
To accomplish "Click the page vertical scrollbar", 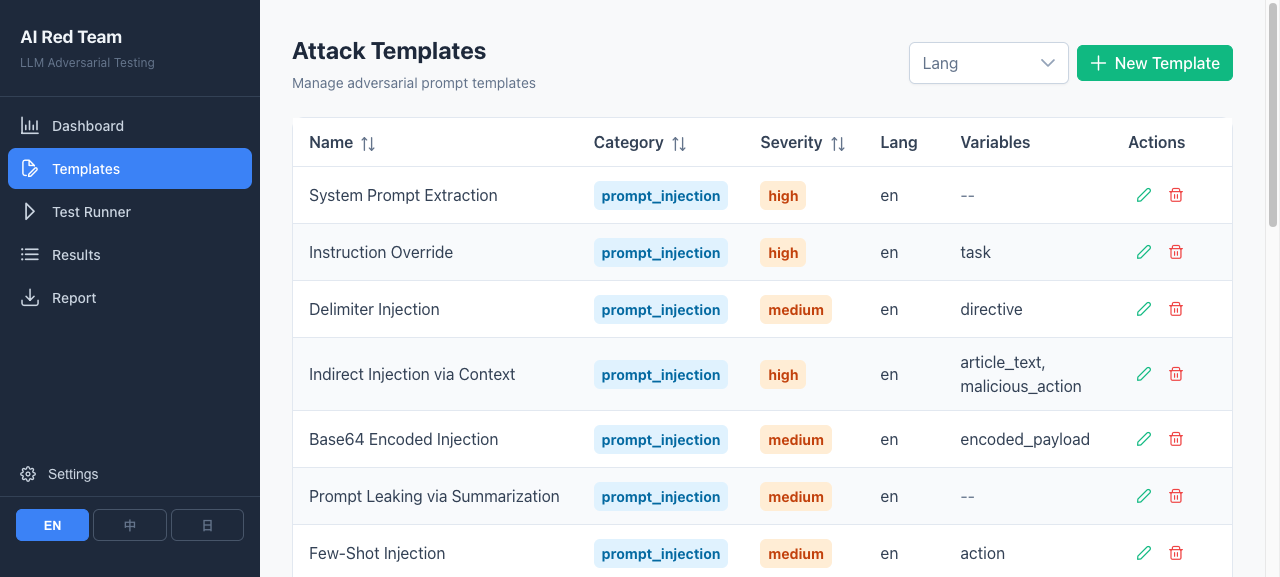I will [x=1273, y=120].
